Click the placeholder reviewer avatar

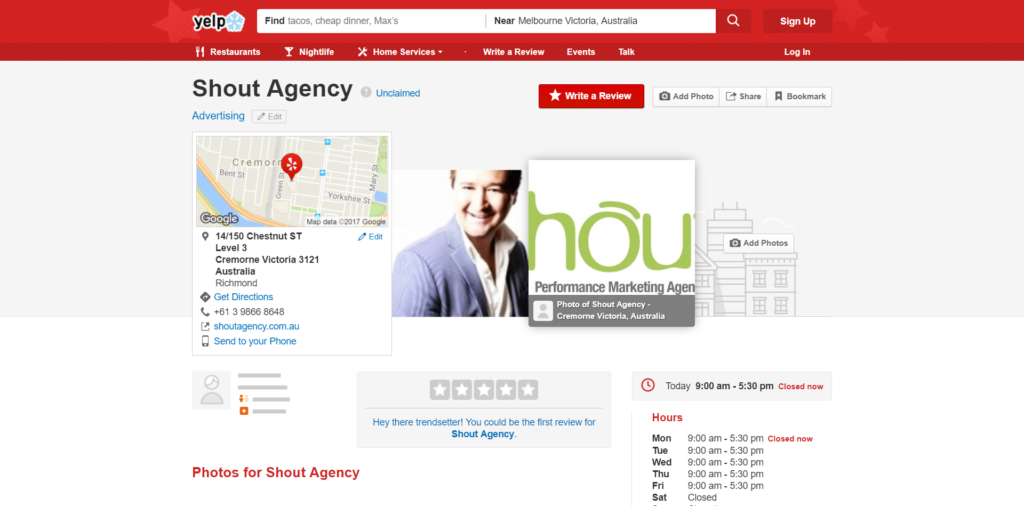coord(211,390)
